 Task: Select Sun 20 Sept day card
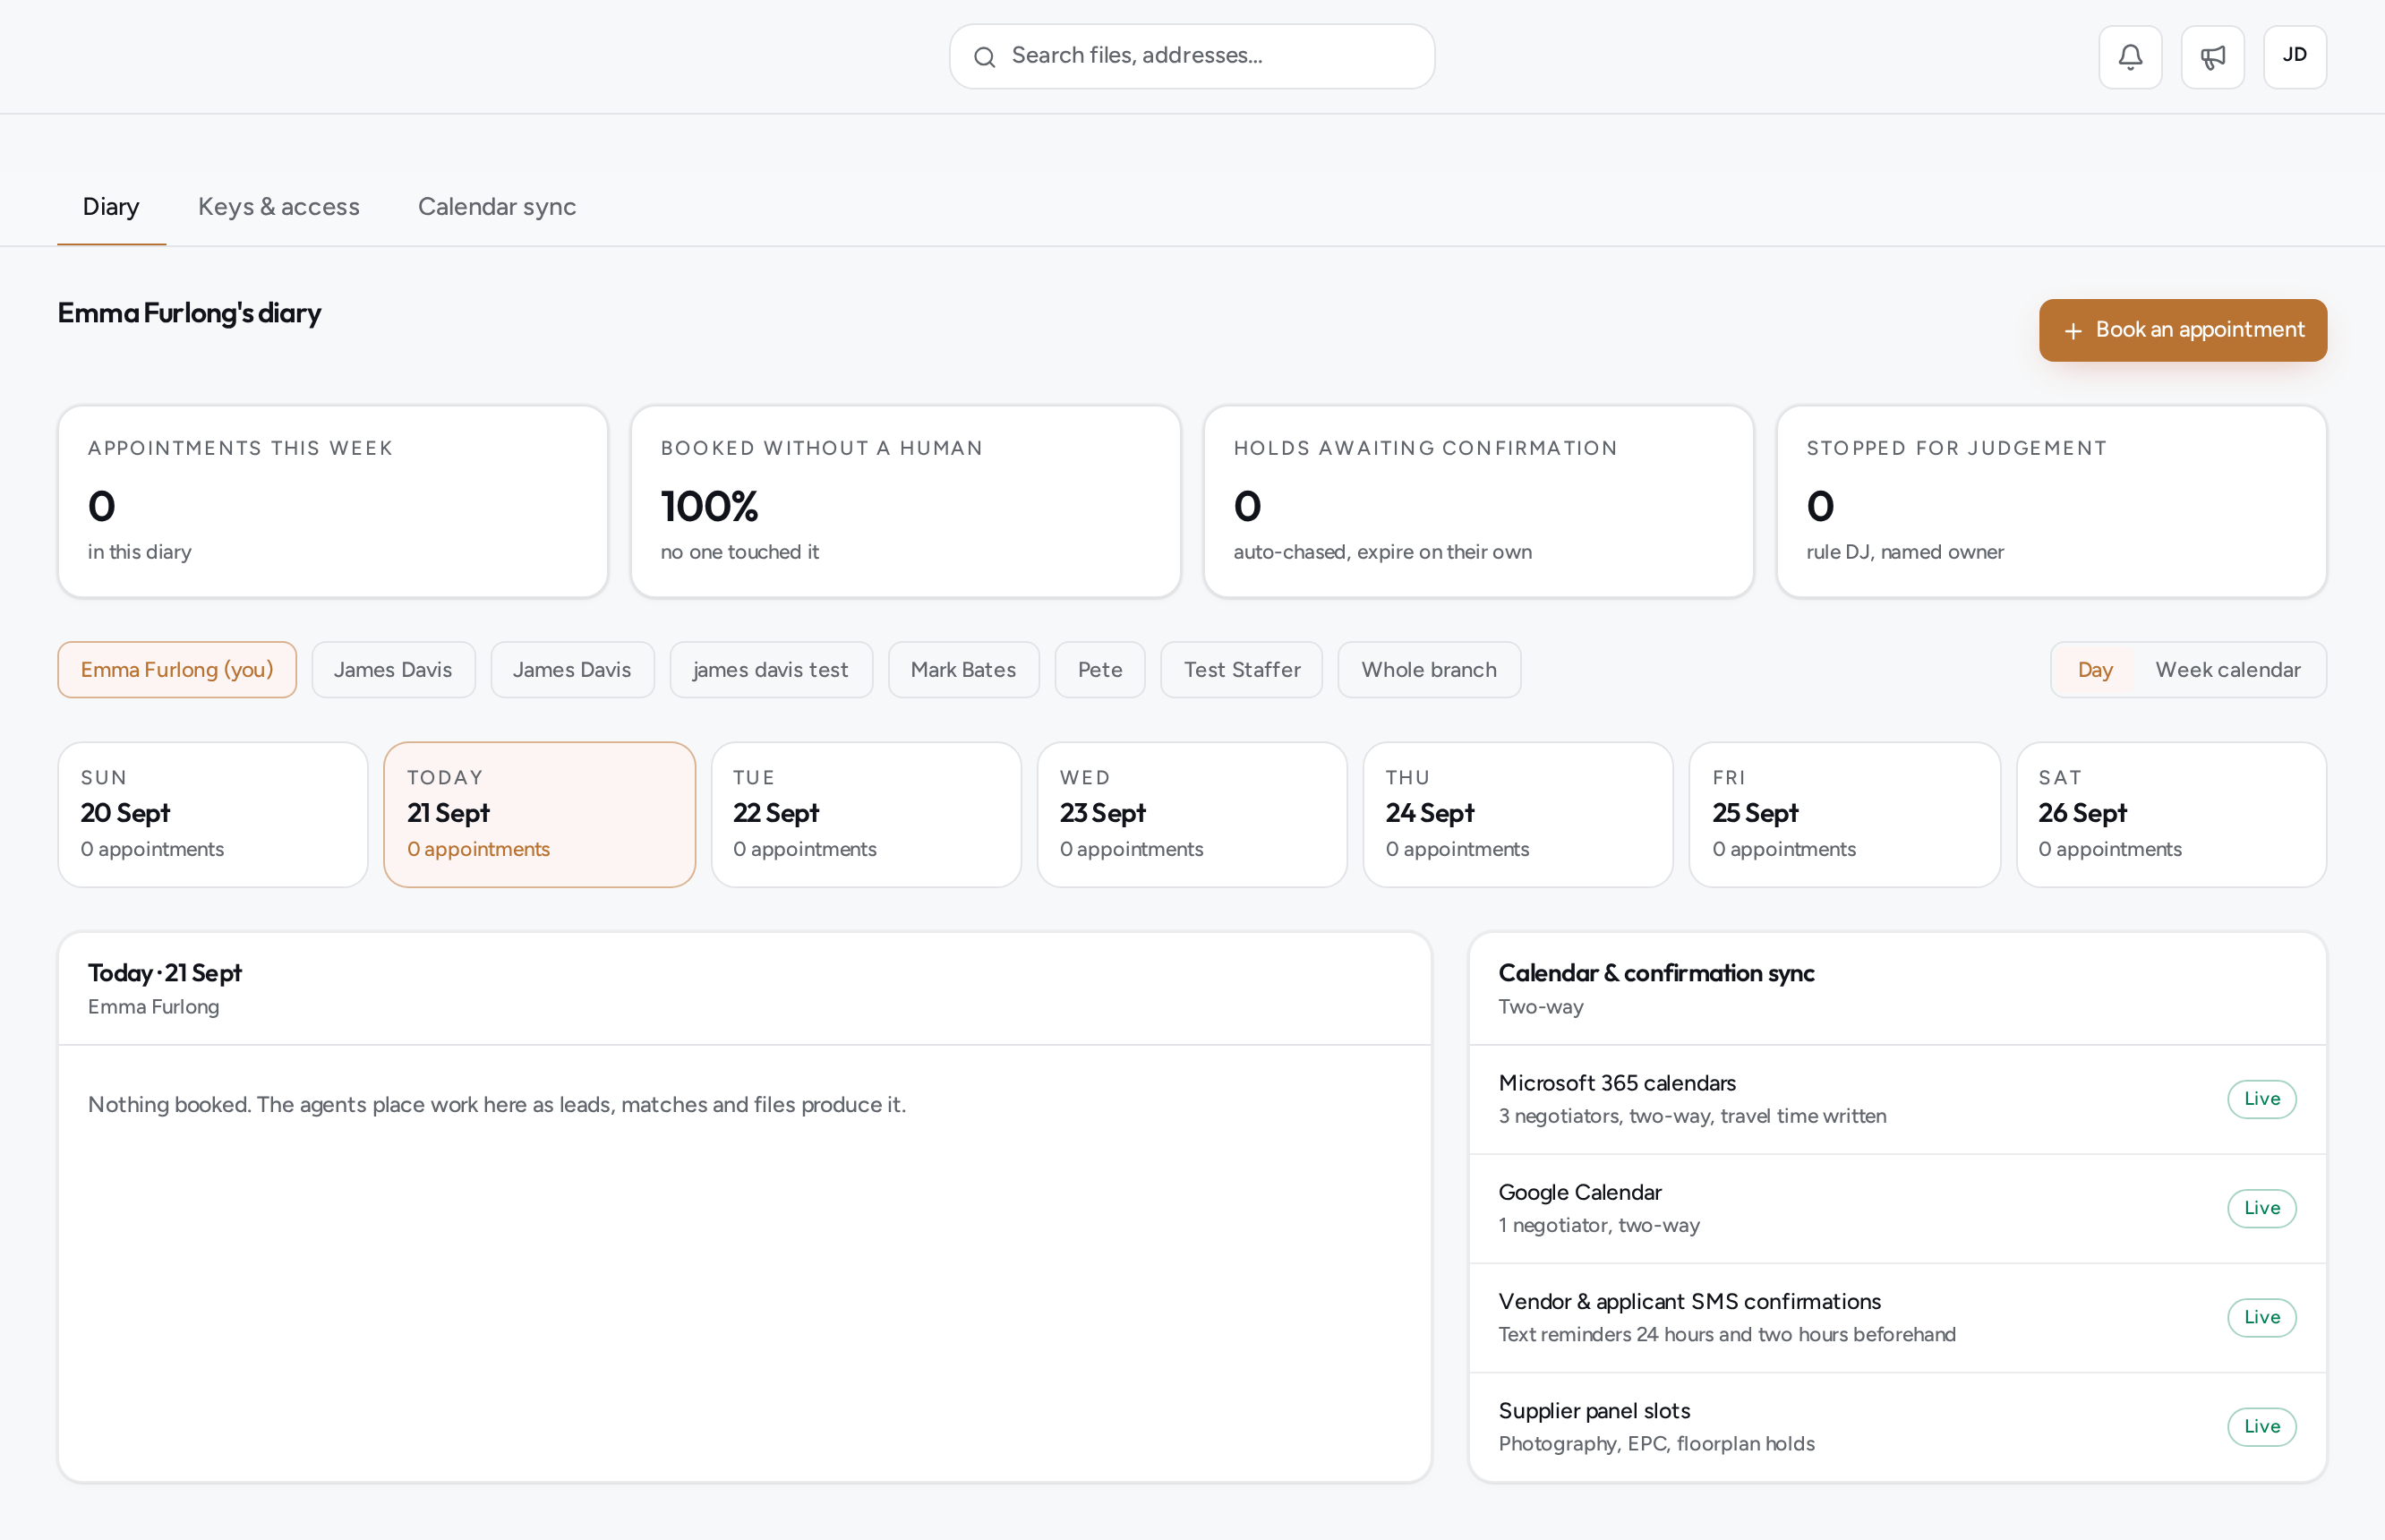[213, 814]
